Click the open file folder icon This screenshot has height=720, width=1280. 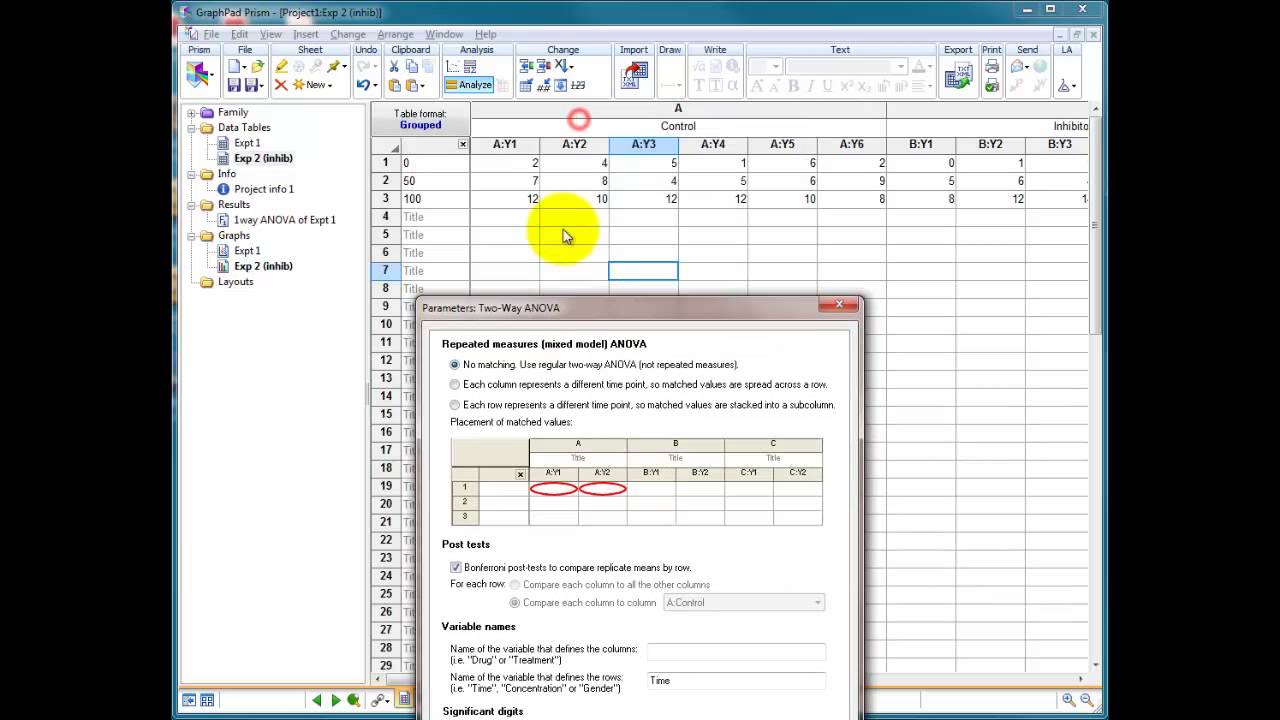[258, 66]
